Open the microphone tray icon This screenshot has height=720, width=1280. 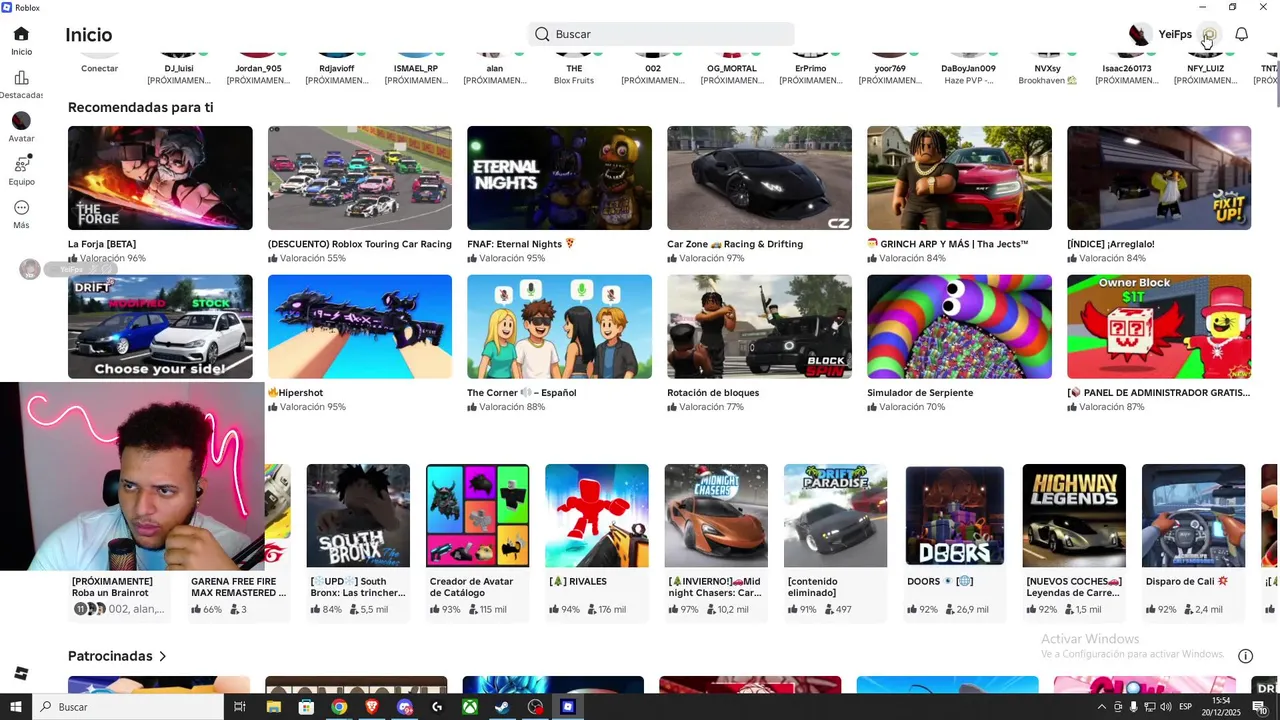pos(1133,707)
